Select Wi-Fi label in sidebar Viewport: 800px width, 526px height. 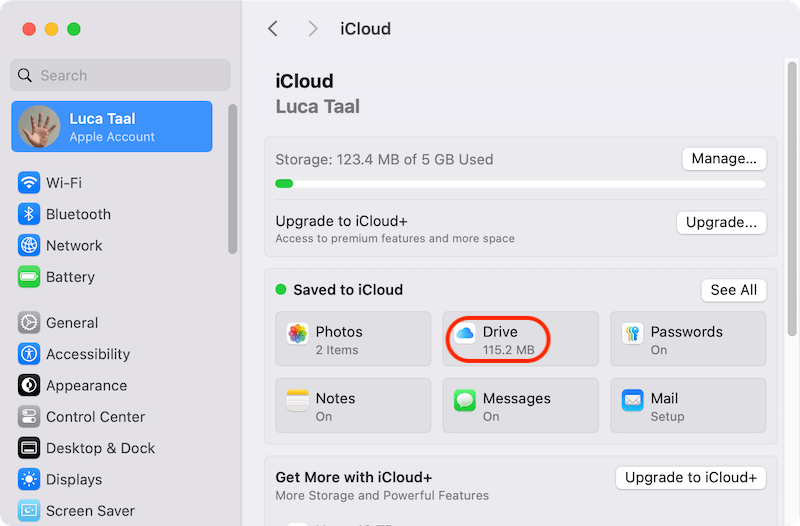[64, 183]
